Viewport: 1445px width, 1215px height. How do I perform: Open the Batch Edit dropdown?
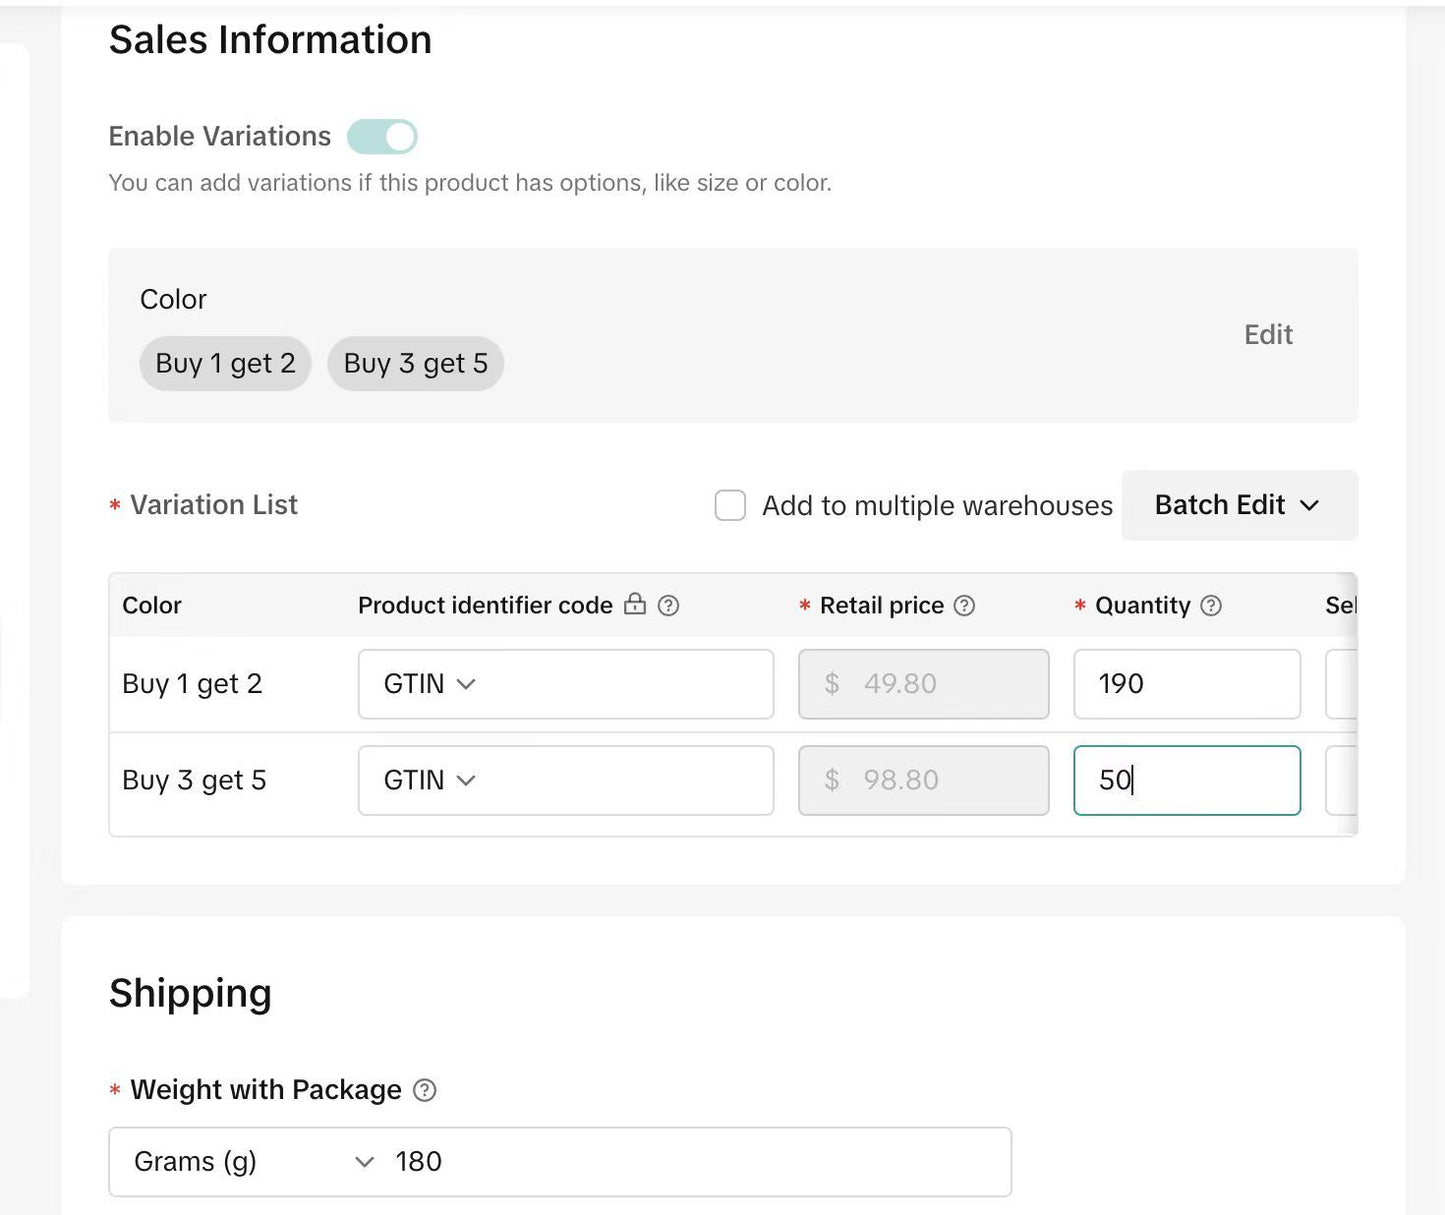tap(1238, 505)
